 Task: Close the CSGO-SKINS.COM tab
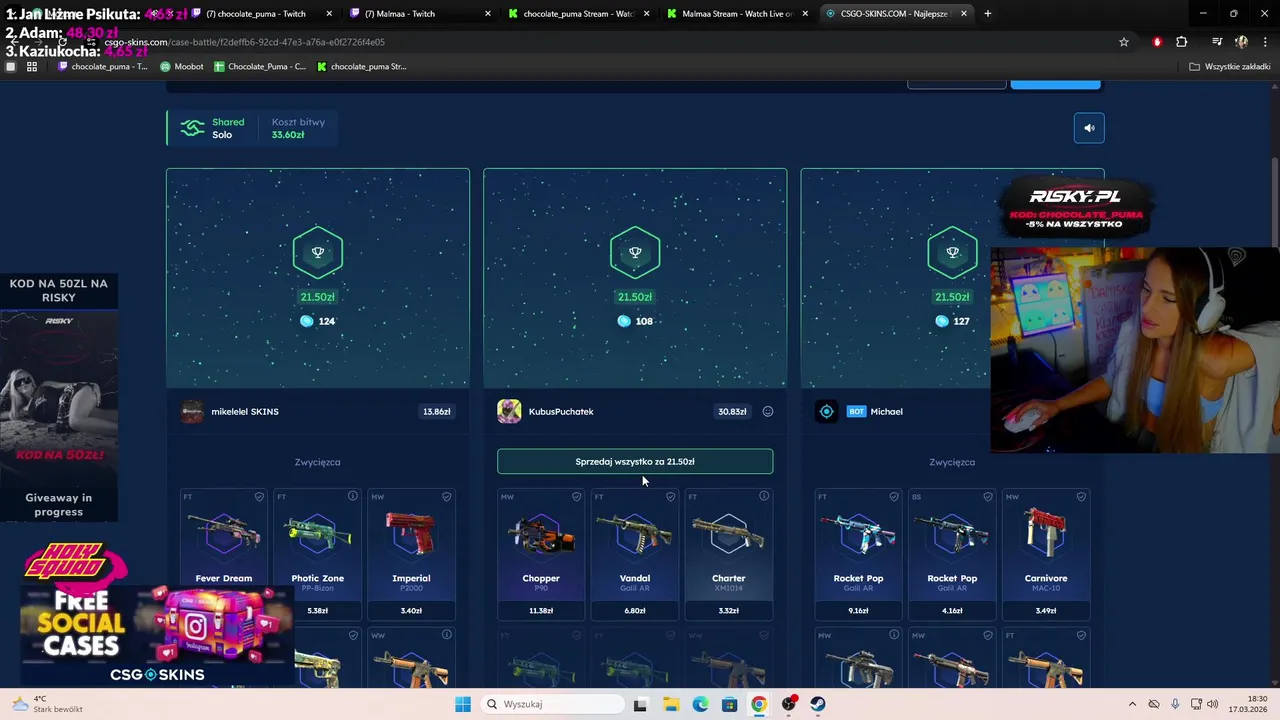click(x=964, y=14)
